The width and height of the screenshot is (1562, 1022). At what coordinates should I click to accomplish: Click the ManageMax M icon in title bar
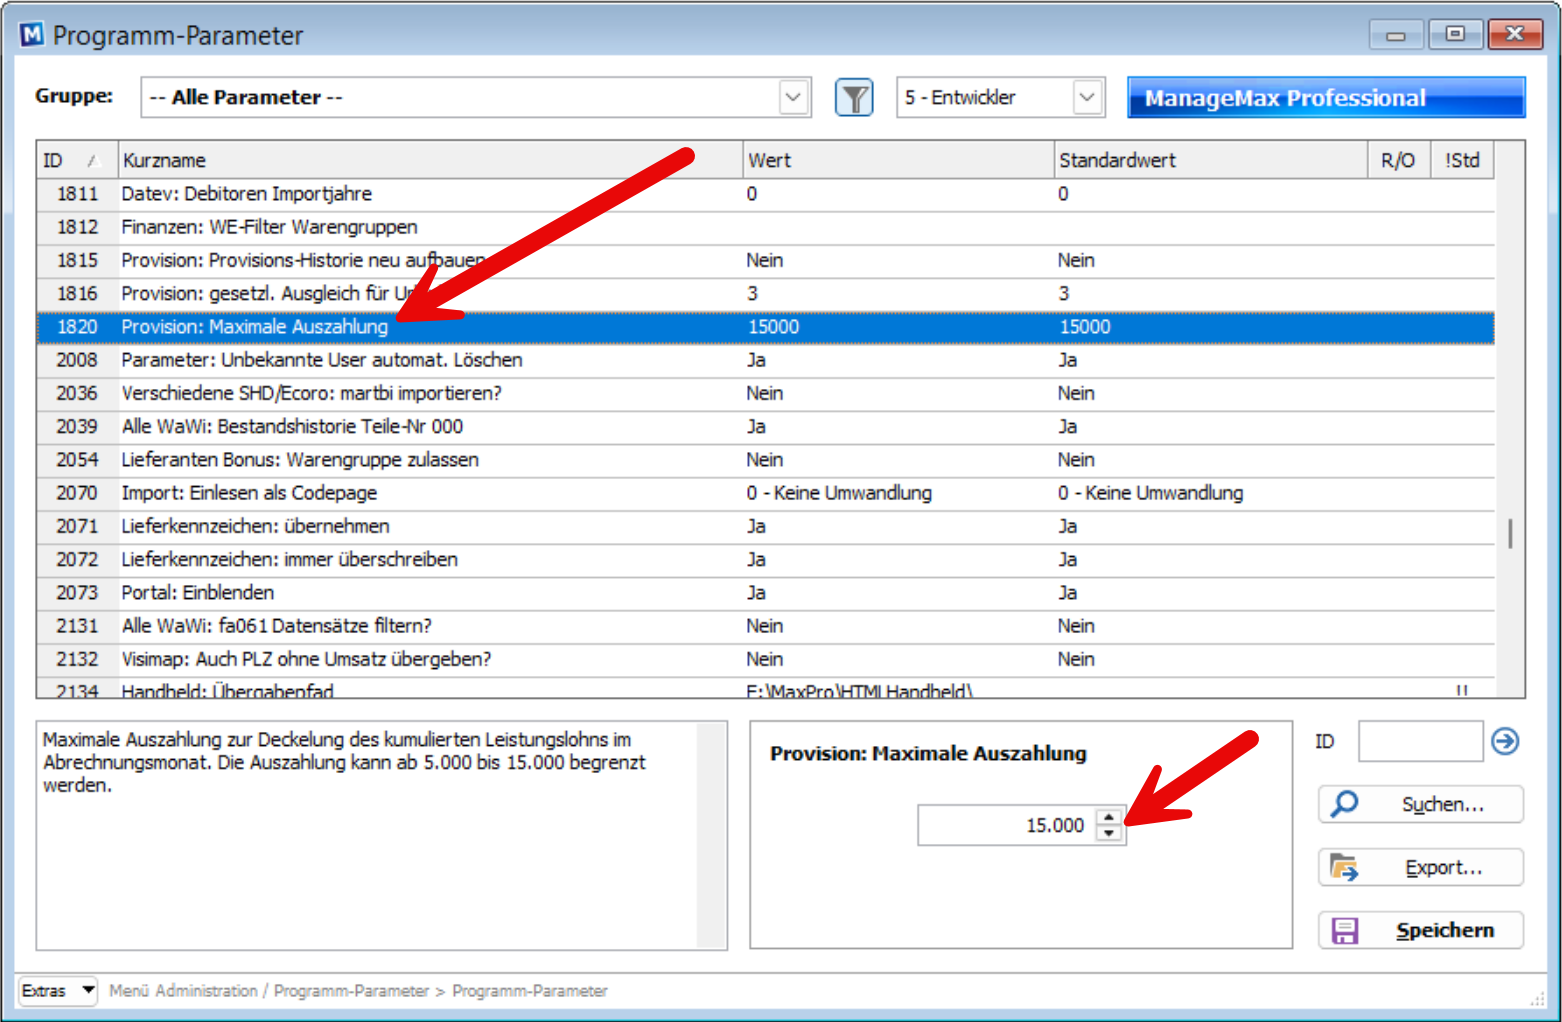(32, 35)
